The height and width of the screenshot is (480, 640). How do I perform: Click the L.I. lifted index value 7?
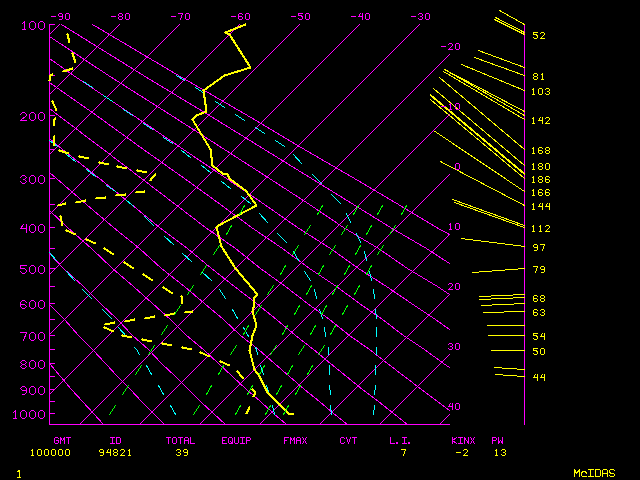404,453
